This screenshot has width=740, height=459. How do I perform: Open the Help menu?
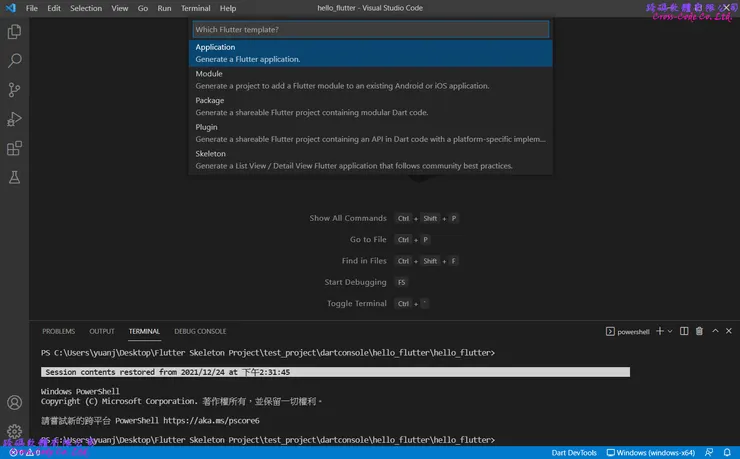[x=227, y=8]
